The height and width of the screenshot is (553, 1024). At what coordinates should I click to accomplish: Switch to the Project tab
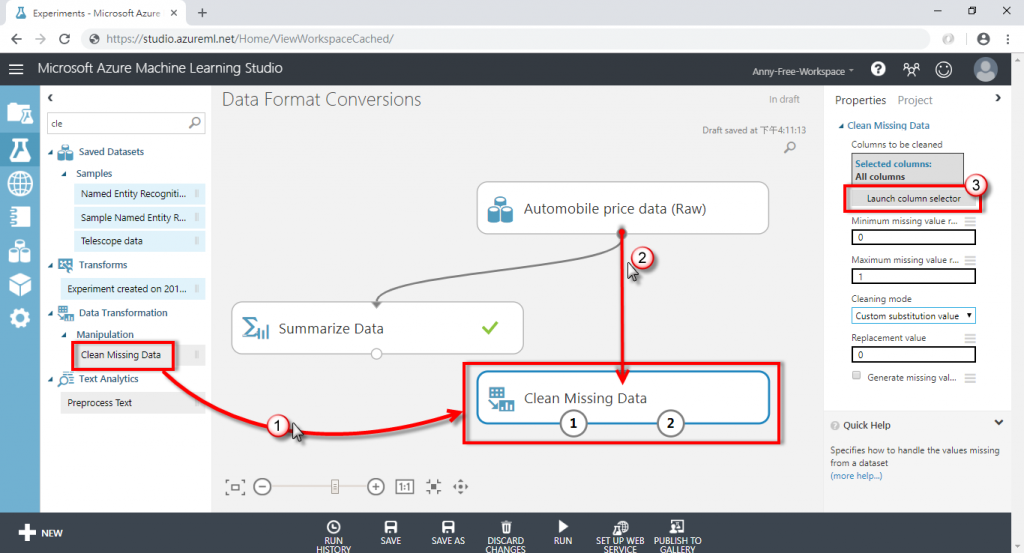click(x=914, y=100)
